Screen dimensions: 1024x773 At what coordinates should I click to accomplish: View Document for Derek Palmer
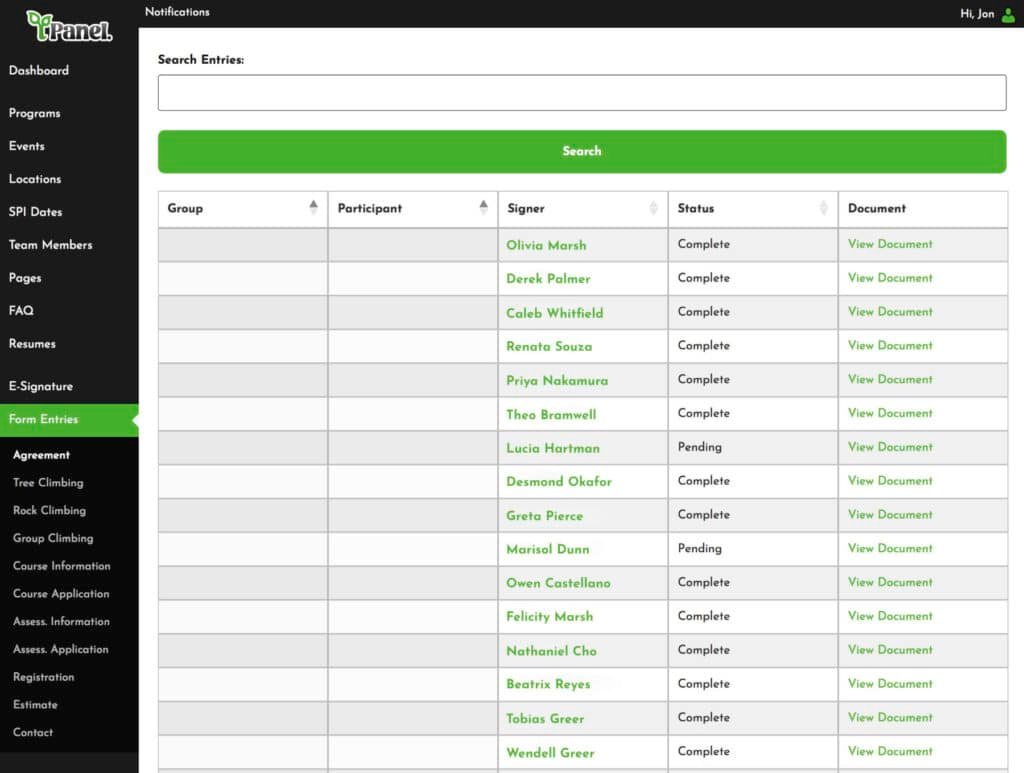tap(890, 278)
